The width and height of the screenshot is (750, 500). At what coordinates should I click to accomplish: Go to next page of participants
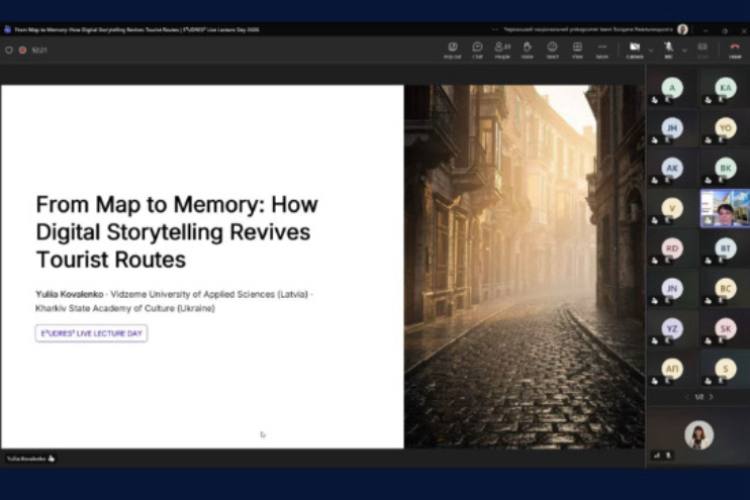[x=711, y=397]
